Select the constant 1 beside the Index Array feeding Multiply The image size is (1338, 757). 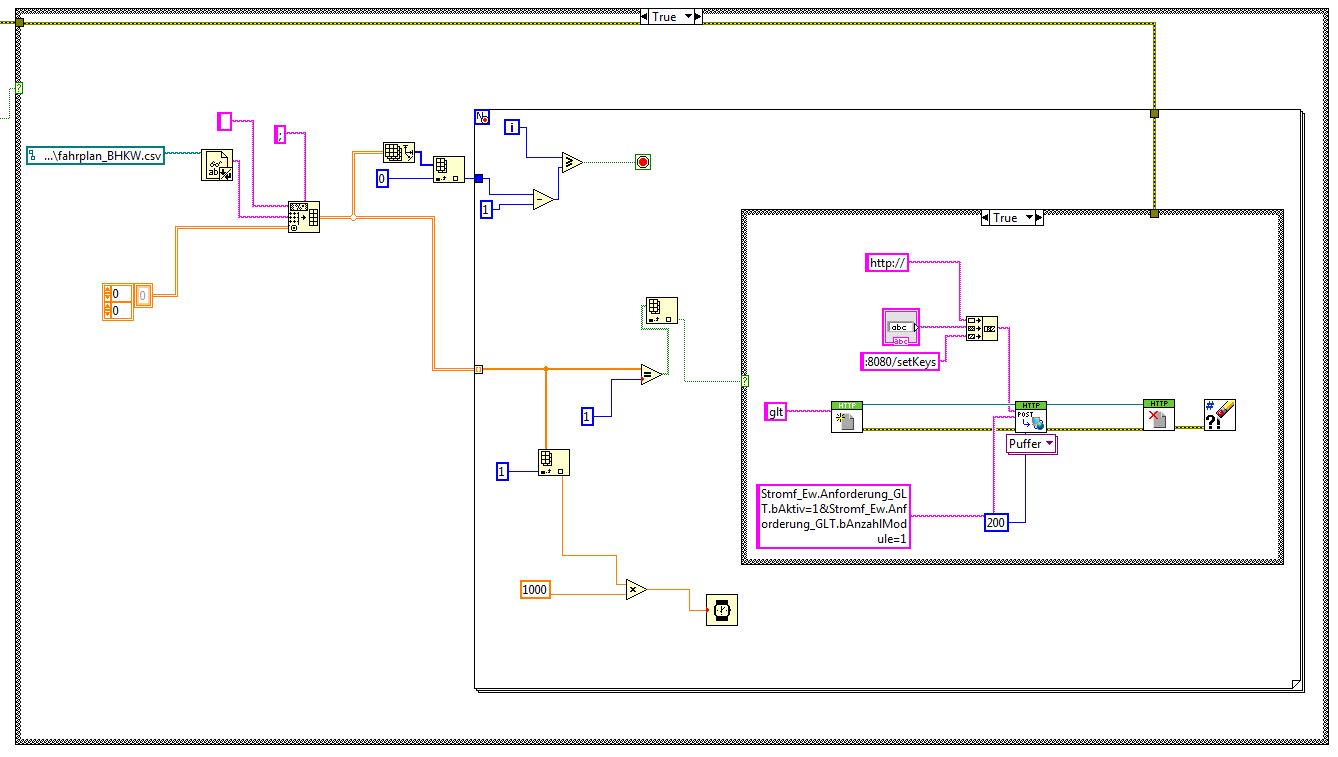pyautogui.click(x=503, y=470)
